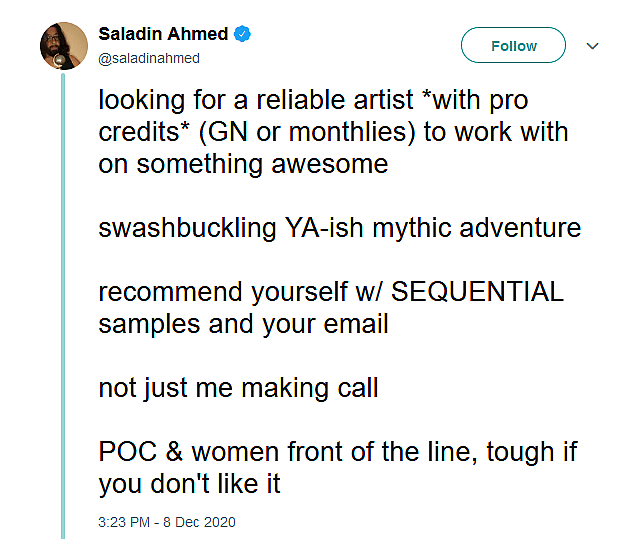Open the 3:23 PM - 8 Dec 2020 timestamp
The width and height of the screenshot is (640, 539).
166,522
